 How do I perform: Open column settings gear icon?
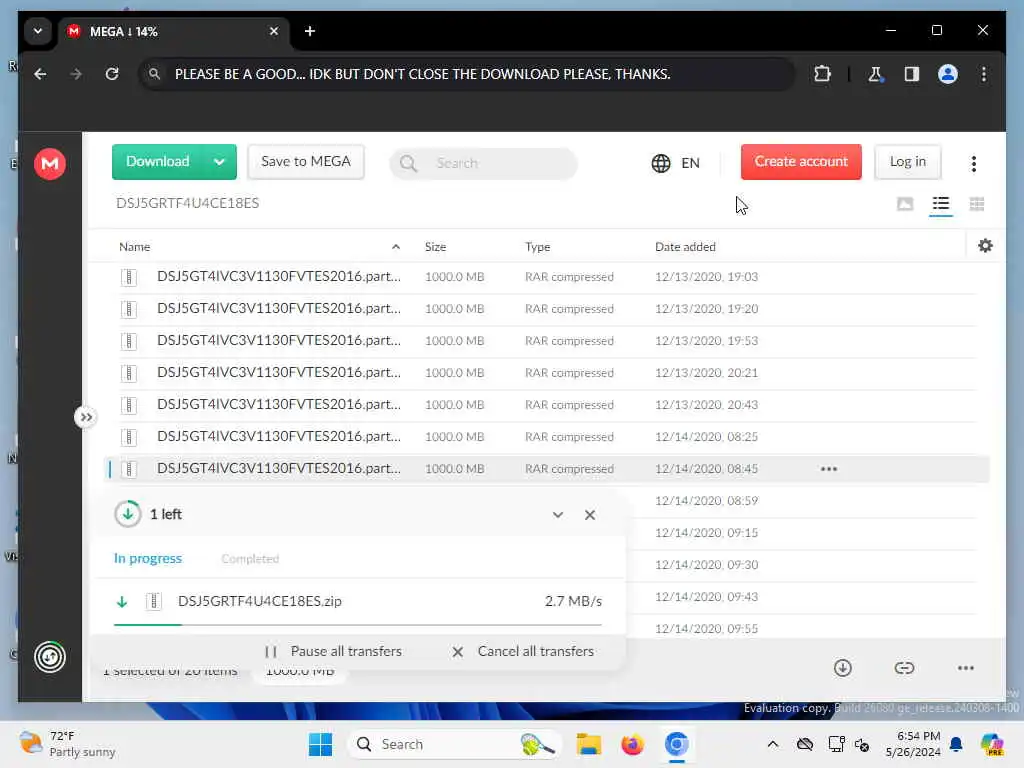pyautogui.click(x=985, y=246)
